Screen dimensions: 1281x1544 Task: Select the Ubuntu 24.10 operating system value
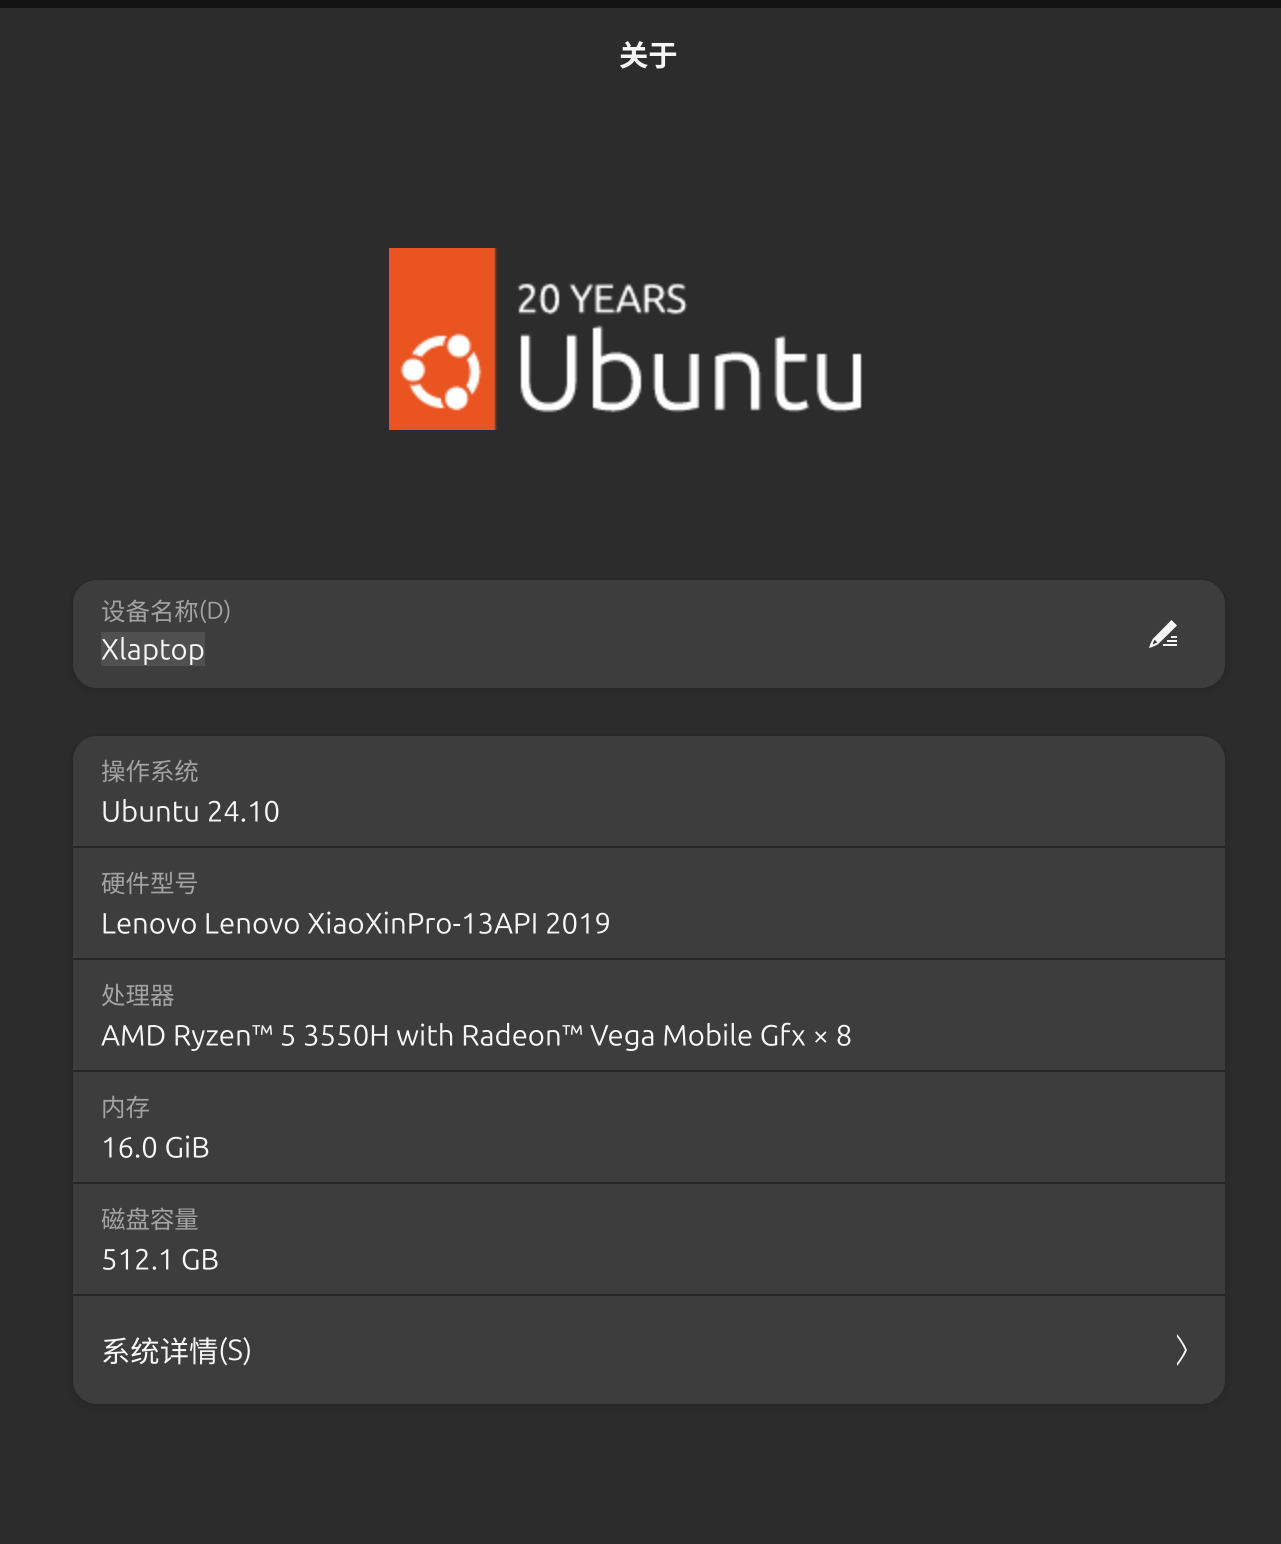[x=191, y=811]
